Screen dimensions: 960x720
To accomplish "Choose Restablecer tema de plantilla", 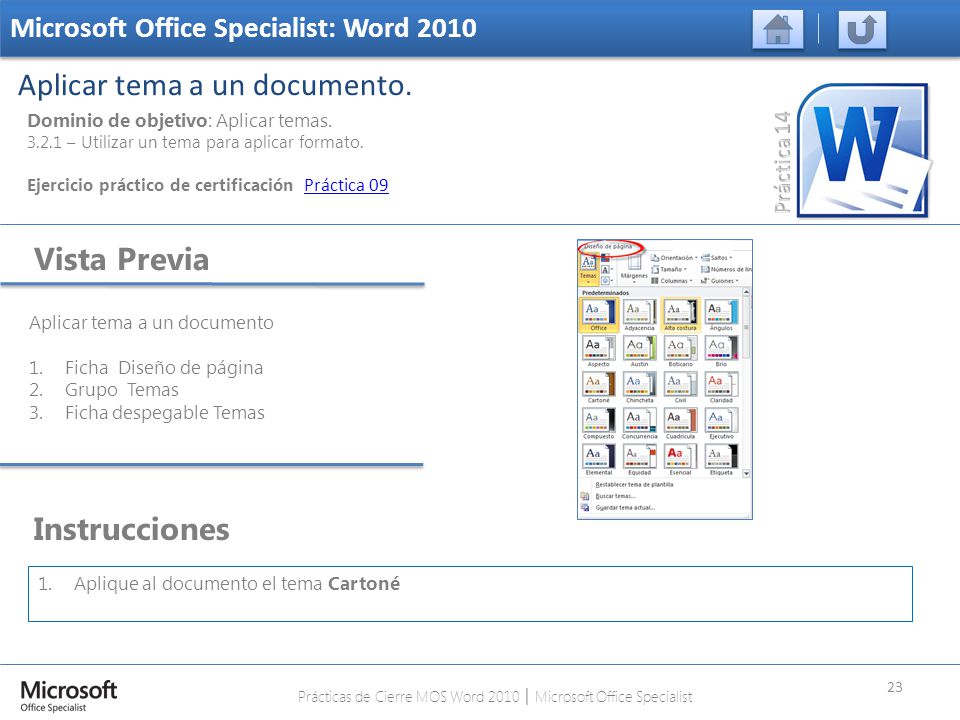I will coord(634,484).
